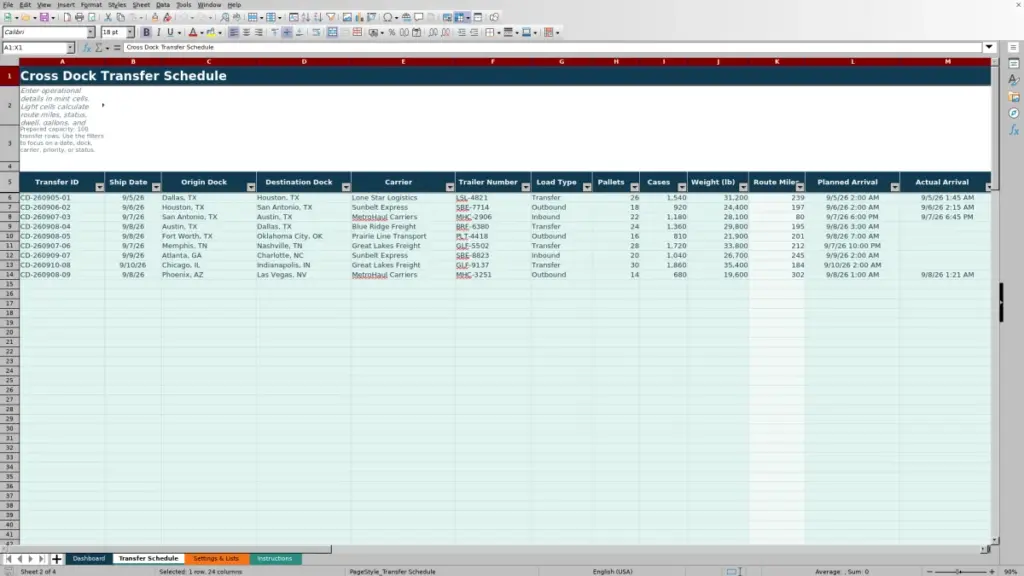
Task: Switch to the Instructions sheet tab
Action: [274, 559]
